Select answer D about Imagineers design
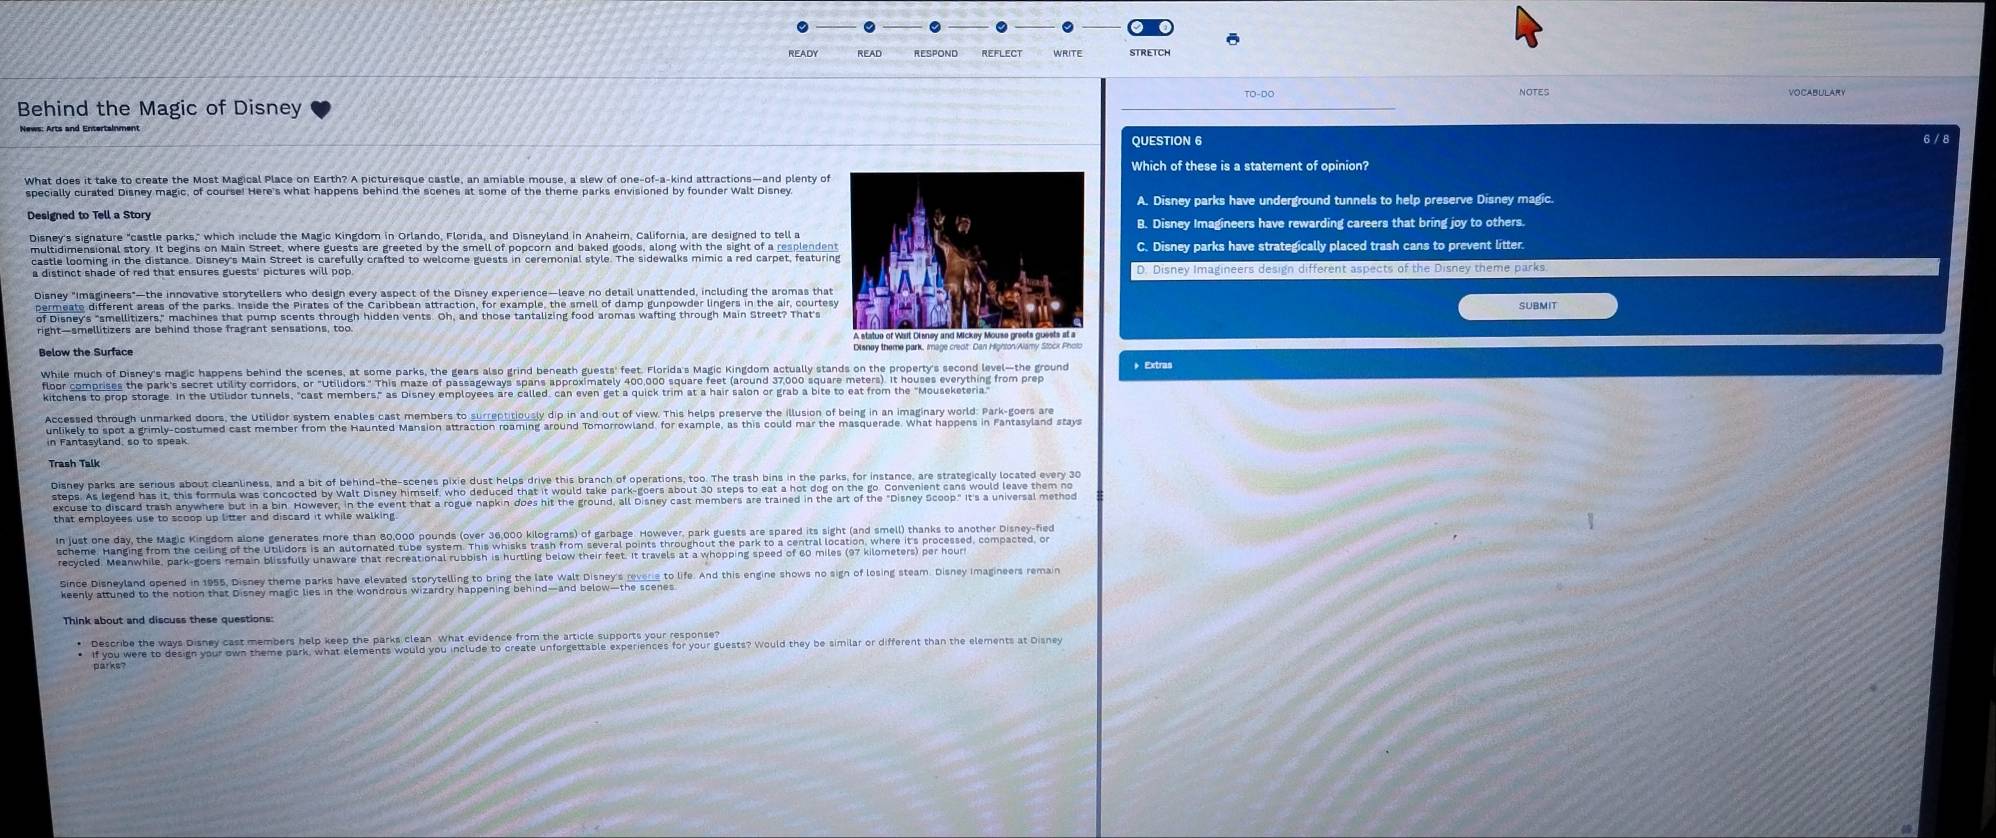 tap(1340, 268)
